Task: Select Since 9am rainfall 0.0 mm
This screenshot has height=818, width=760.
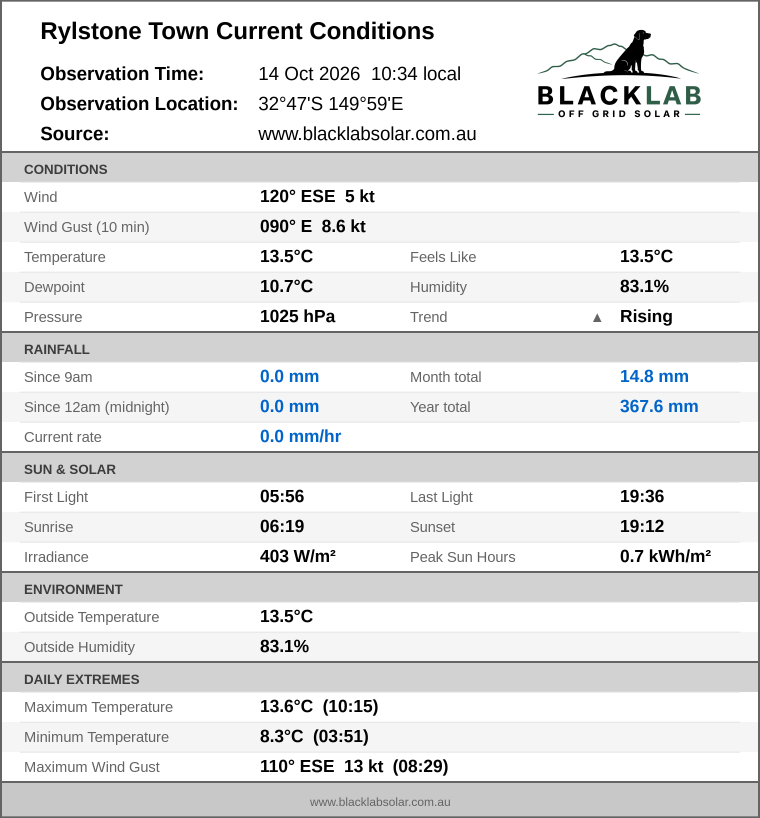Action: 289,377
